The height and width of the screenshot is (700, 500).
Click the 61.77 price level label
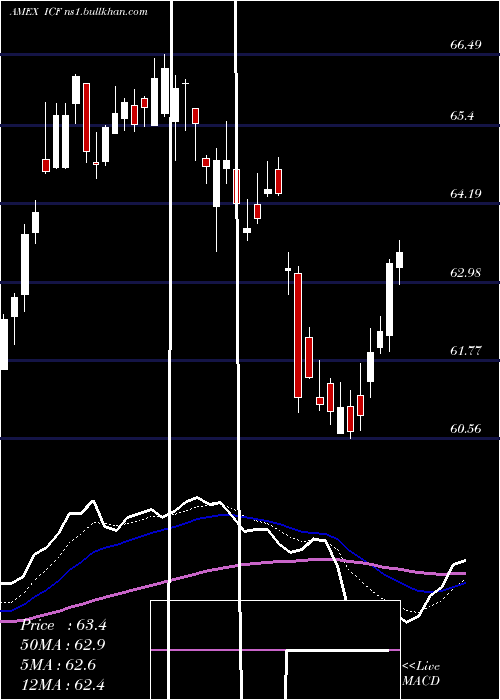466,351
